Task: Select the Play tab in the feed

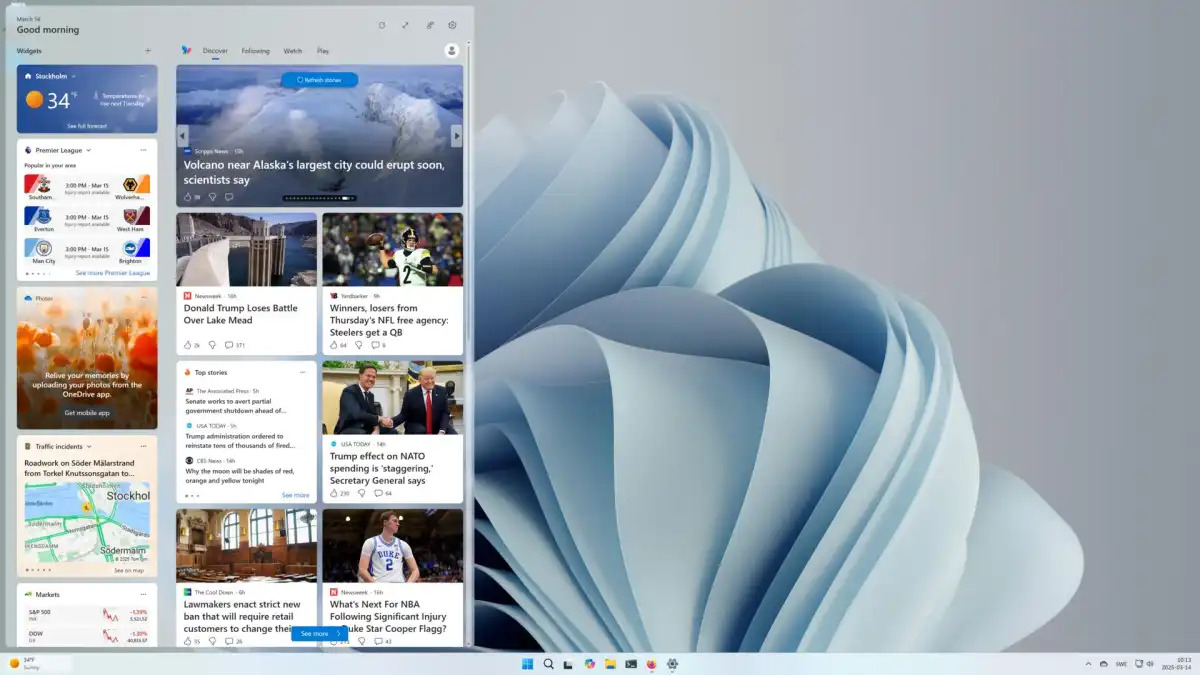Action: click(322, 50)
